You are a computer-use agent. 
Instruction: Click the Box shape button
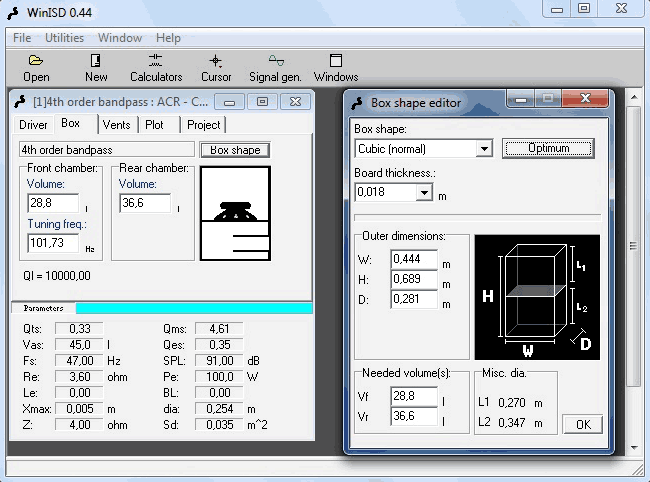click(234, 150)
